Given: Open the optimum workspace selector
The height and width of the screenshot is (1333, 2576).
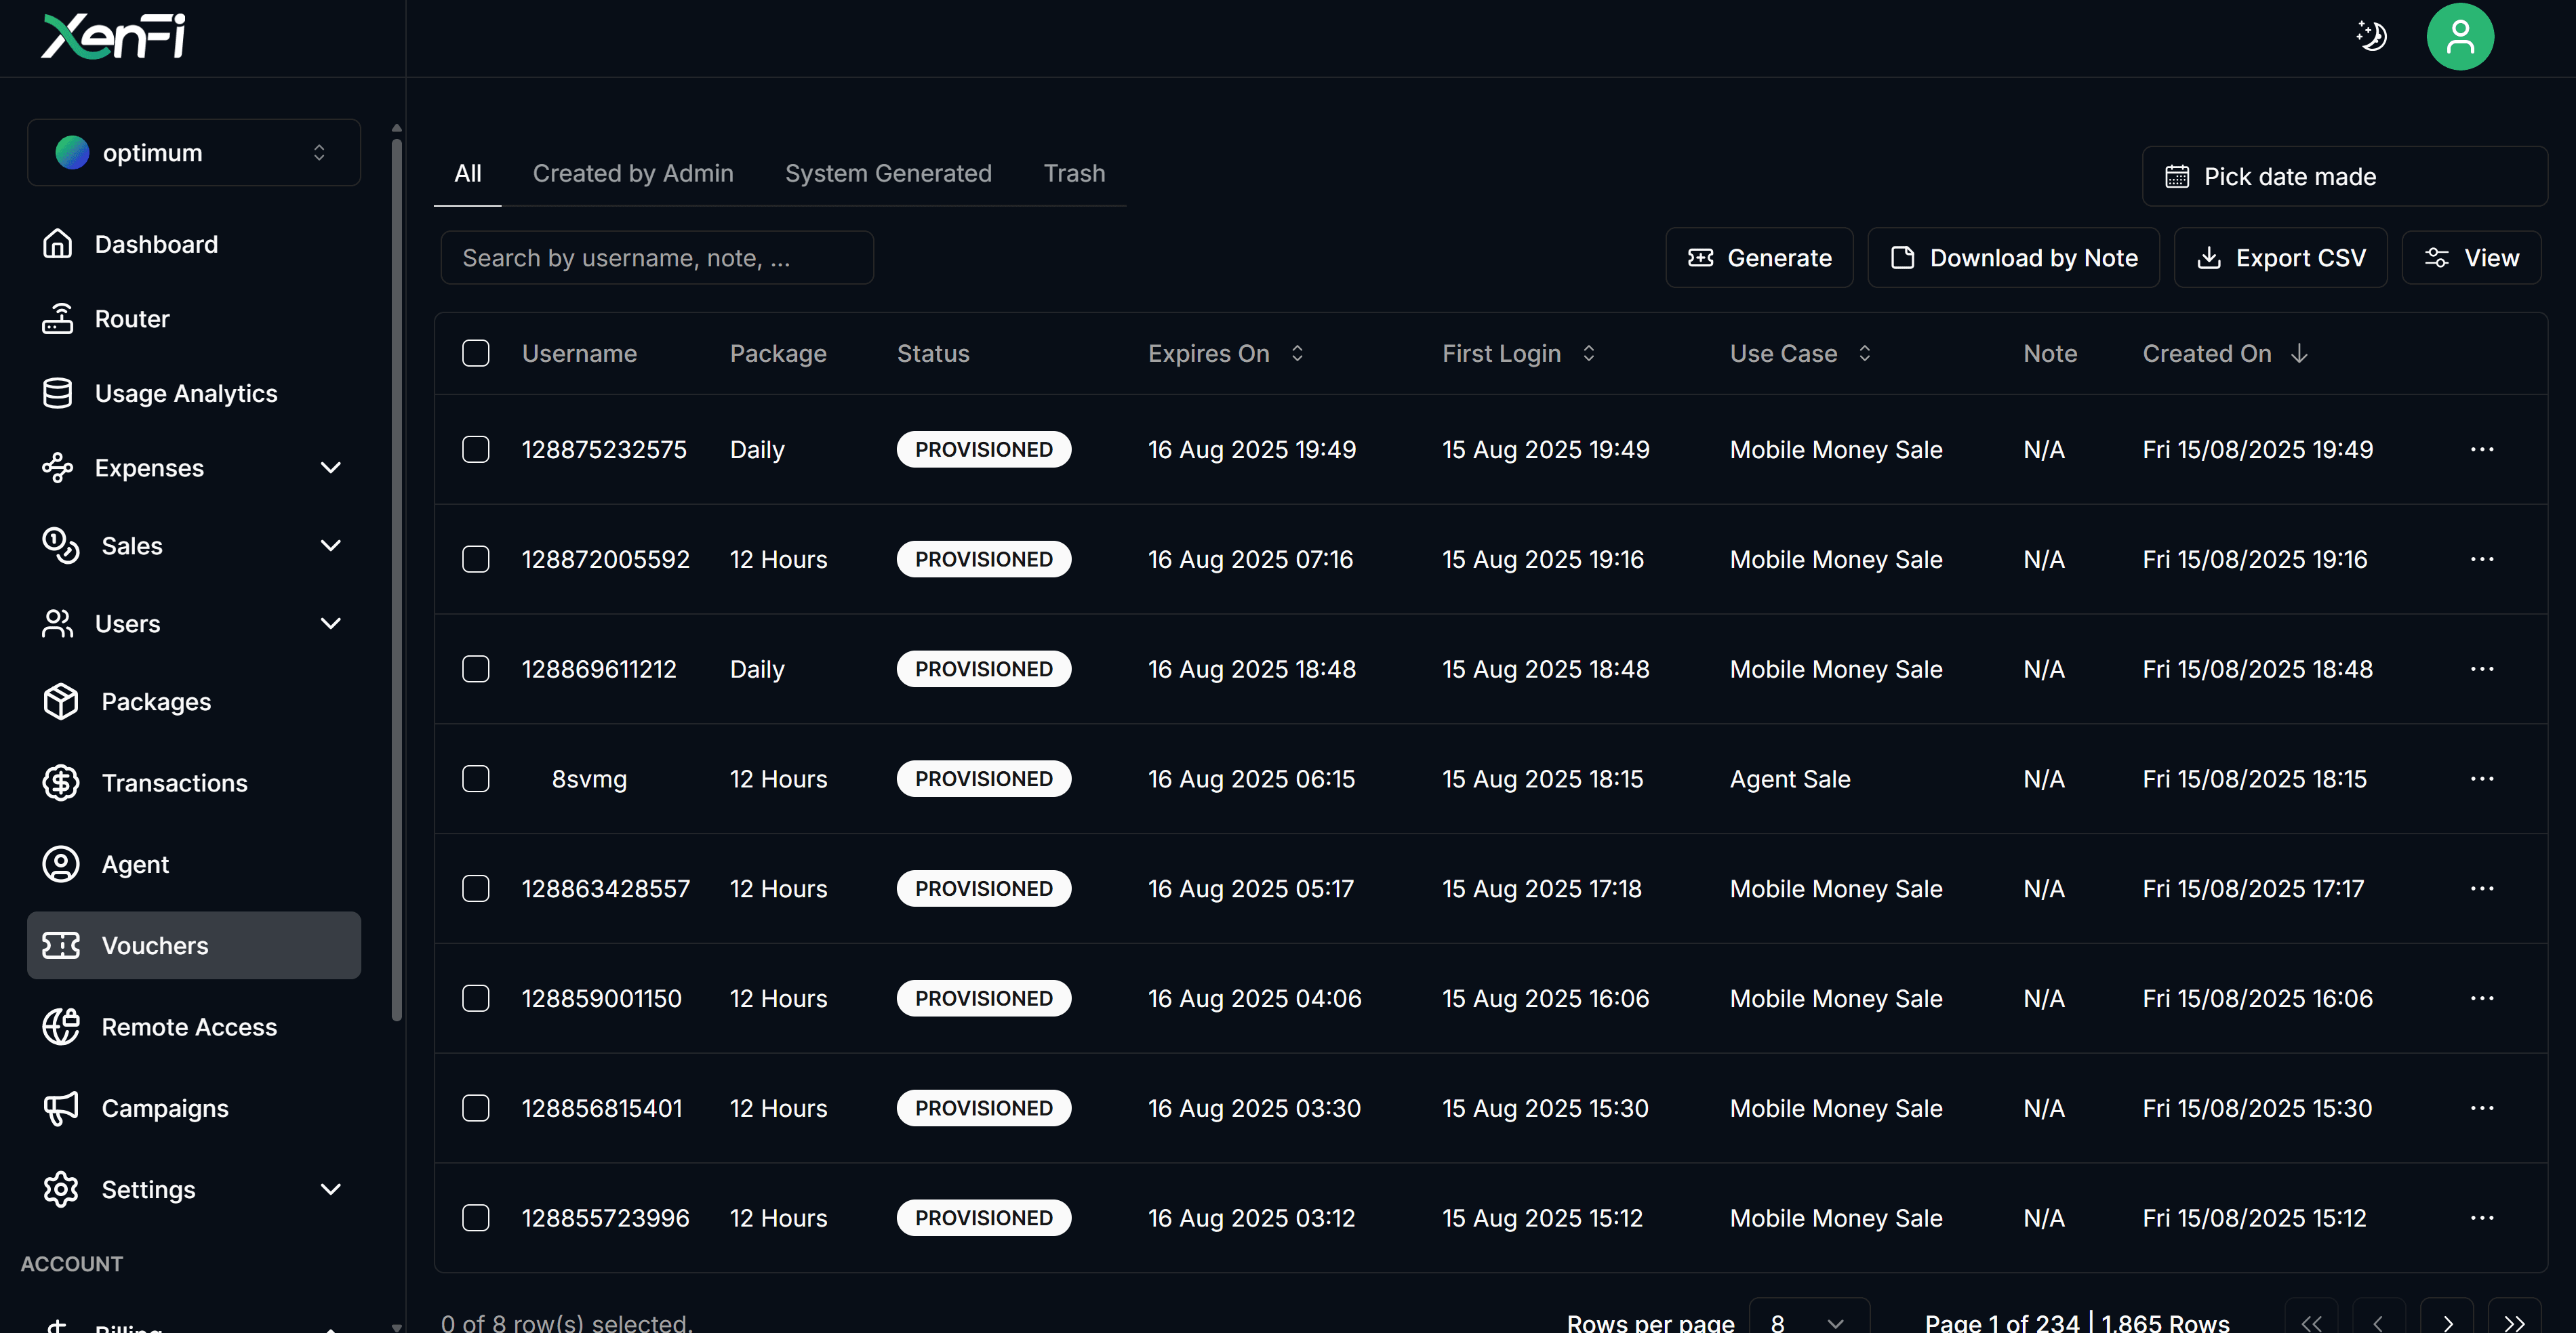Looking at the screenshot, I should point(193,152).
